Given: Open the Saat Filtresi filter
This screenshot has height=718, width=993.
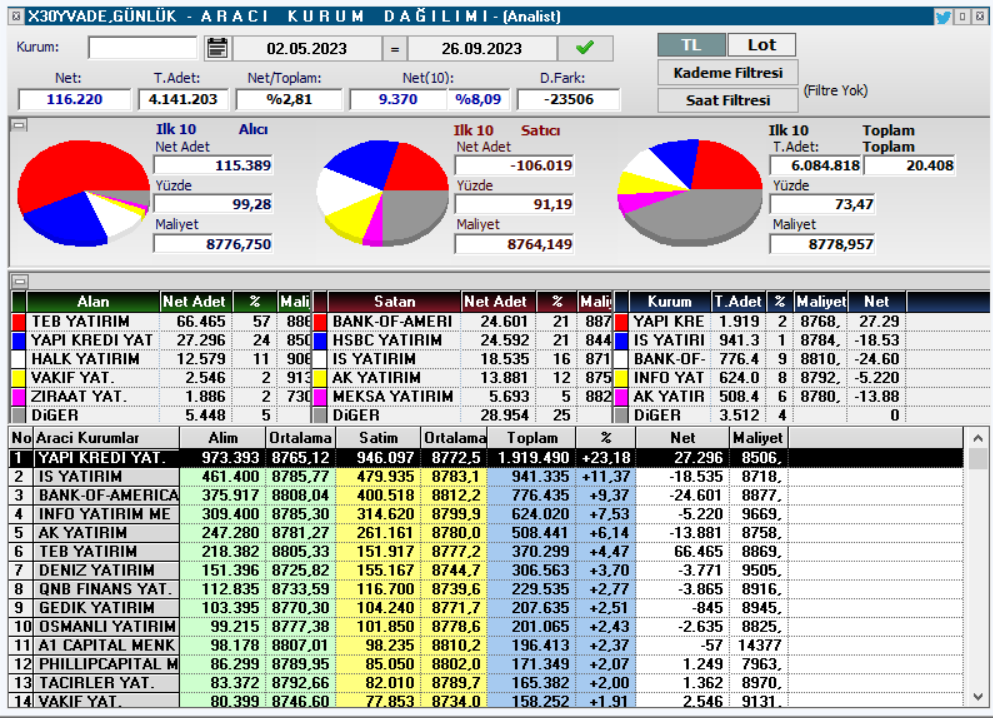Looking at the screenshot, I should (728, 100).
